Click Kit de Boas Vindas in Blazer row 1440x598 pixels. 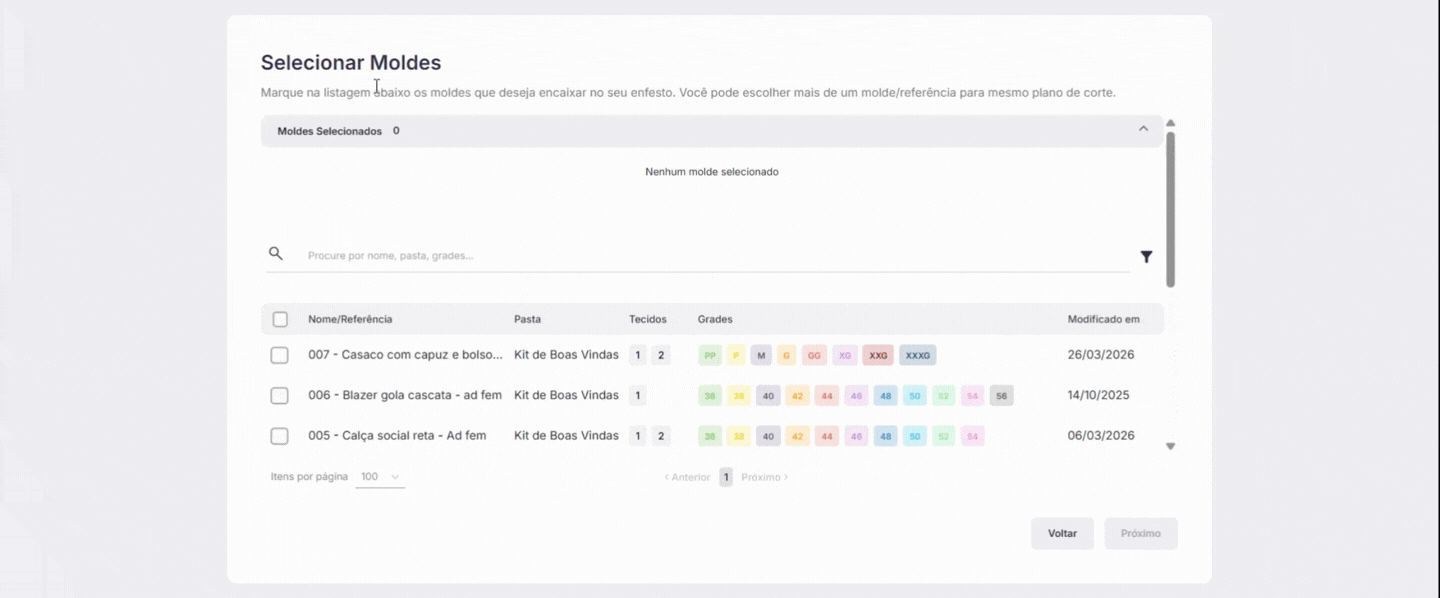pos(566,395)
